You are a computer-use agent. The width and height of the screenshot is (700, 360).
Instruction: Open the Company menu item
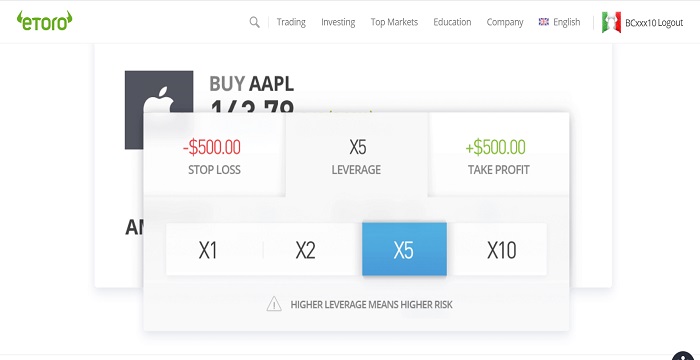(505, 22)
